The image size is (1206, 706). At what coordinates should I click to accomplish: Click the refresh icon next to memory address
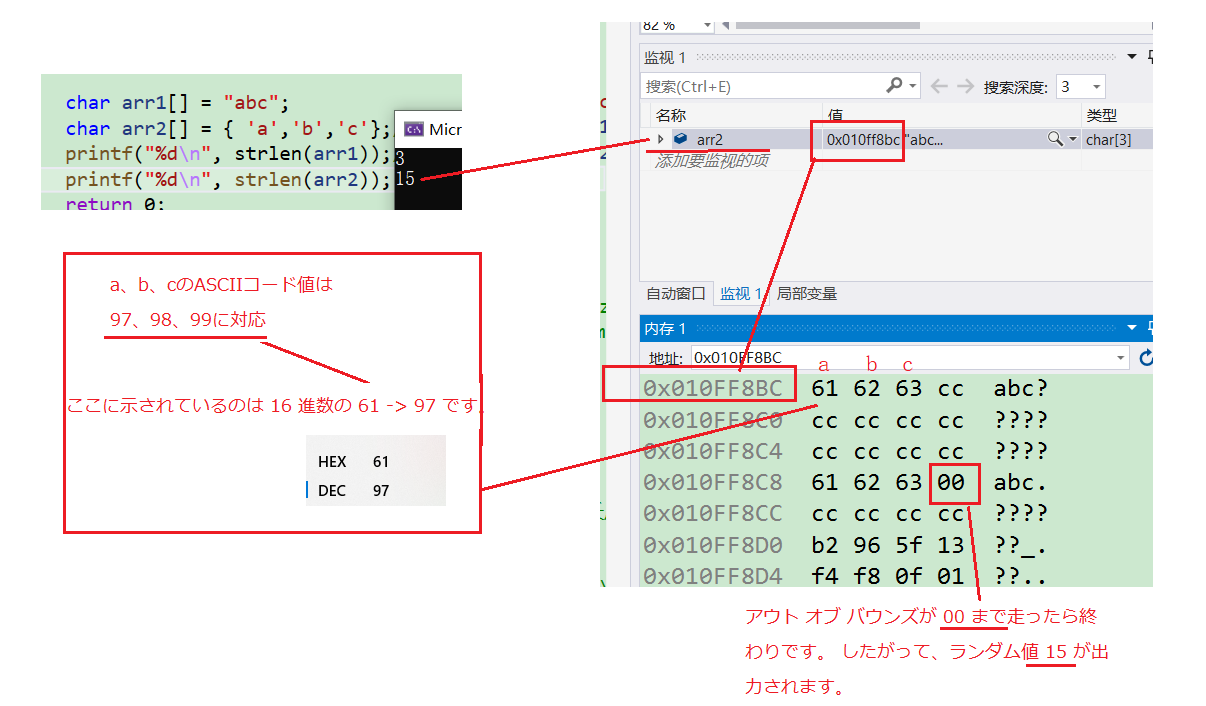point(1146,358)
